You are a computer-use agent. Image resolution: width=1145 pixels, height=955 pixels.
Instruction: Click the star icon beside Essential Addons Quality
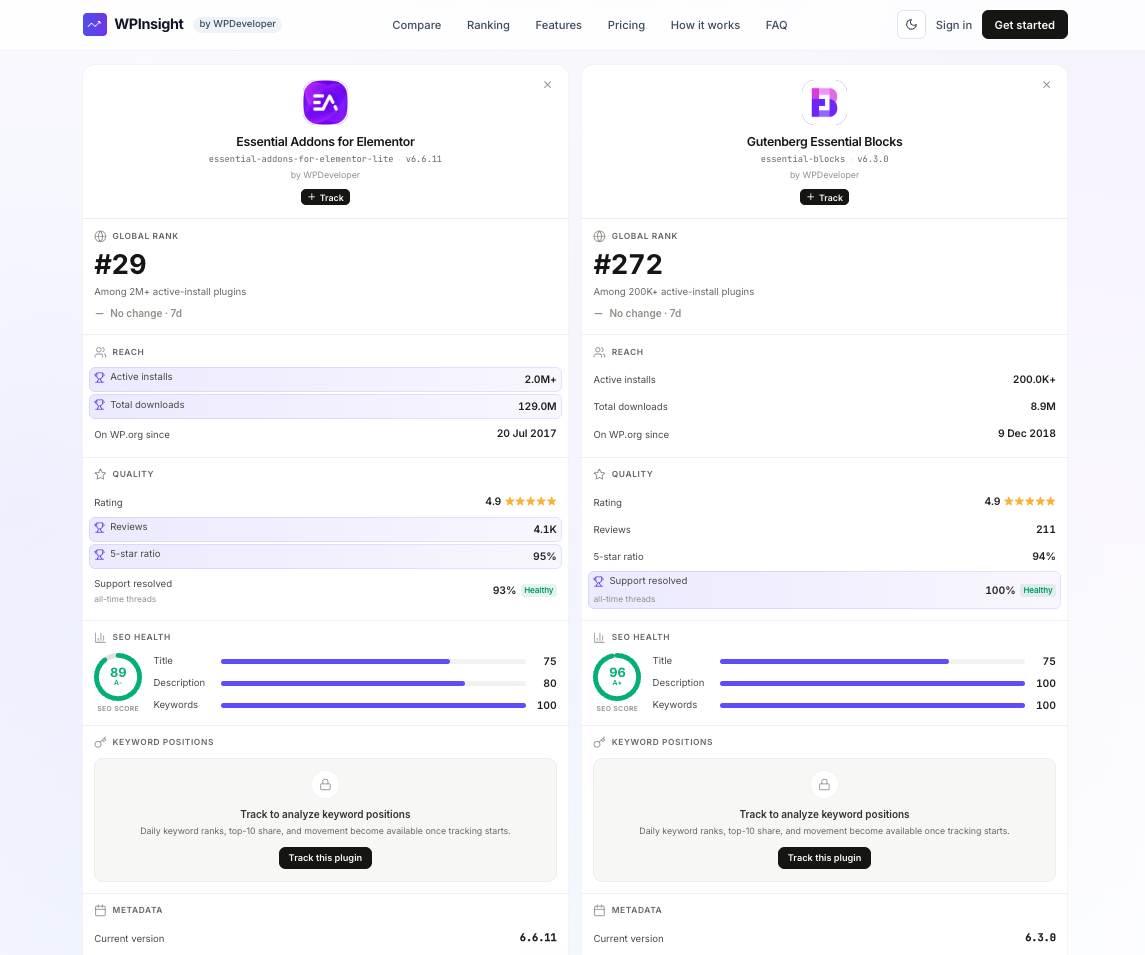(100, 475)
